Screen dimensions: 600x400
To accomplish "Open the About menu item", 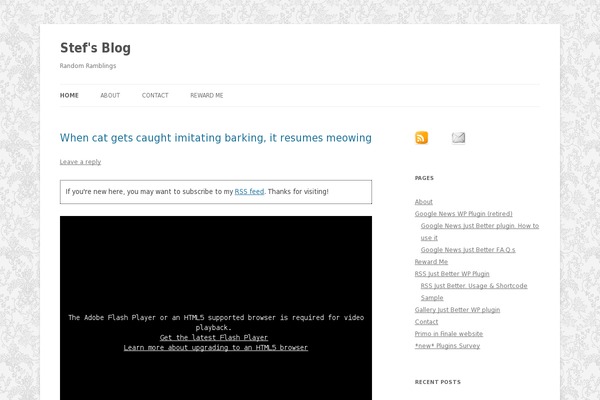I will point(110,95).
